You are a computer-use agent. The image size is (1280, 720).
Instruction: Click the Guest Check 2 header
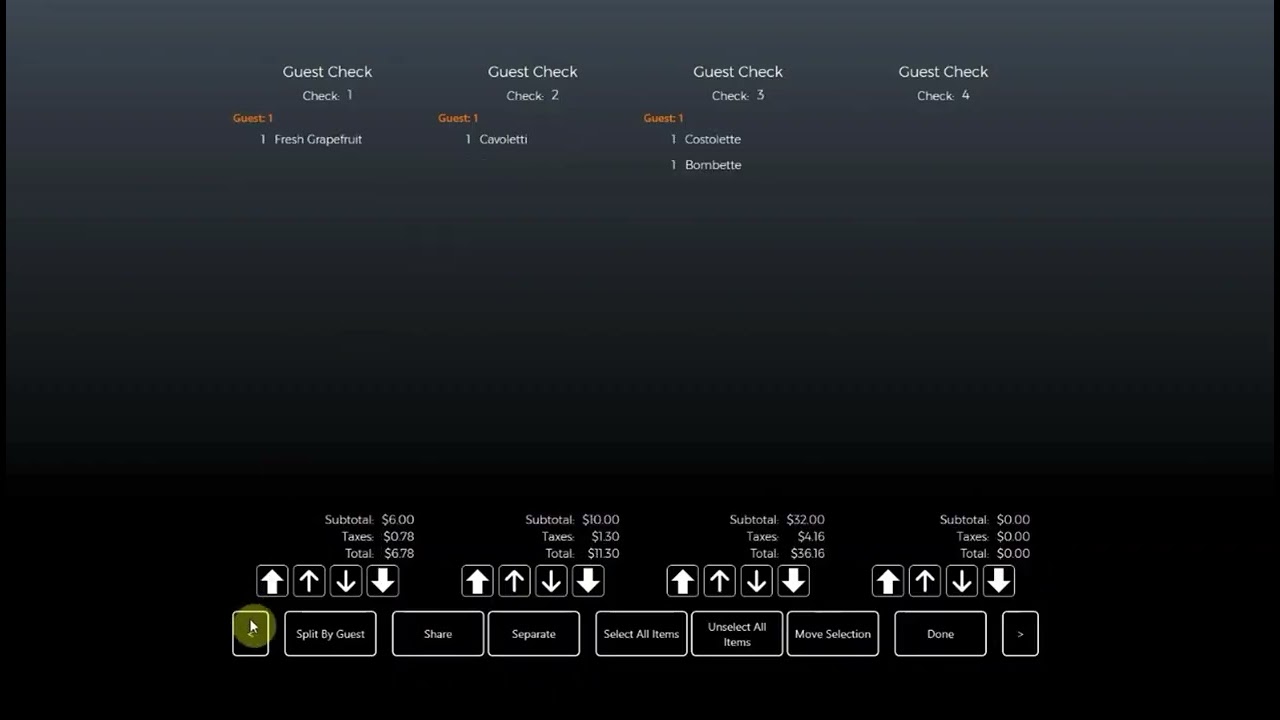533,72
